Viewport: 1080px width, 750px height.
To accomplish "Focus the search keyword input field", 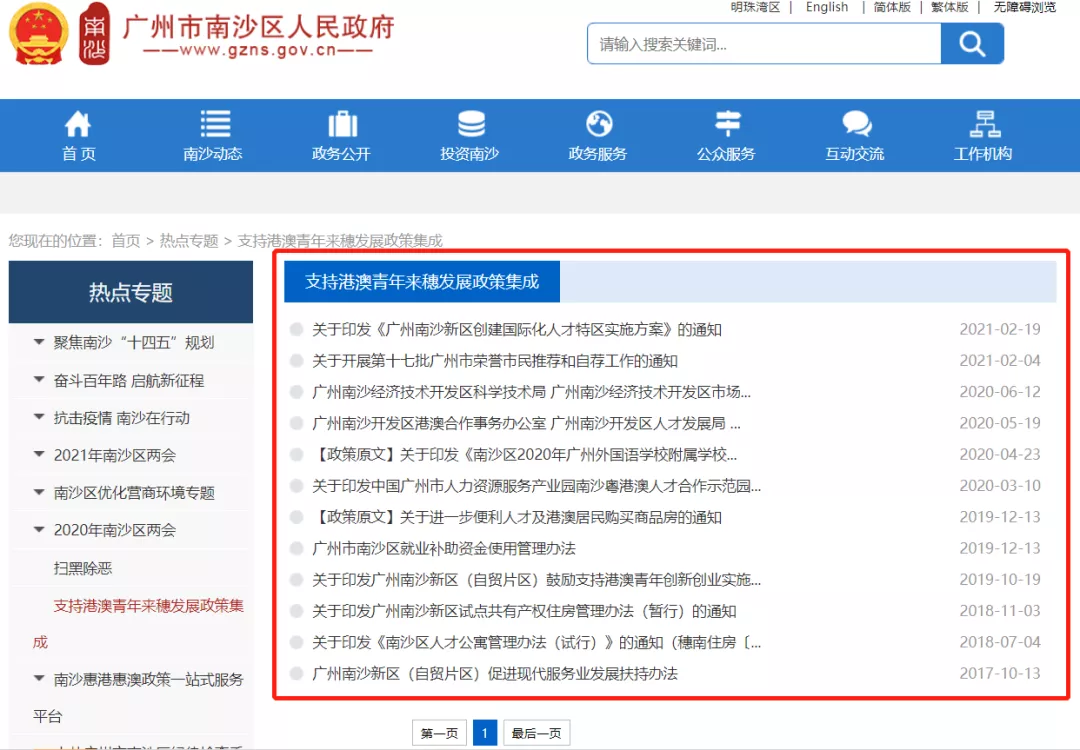I will (x=764, y=43).
